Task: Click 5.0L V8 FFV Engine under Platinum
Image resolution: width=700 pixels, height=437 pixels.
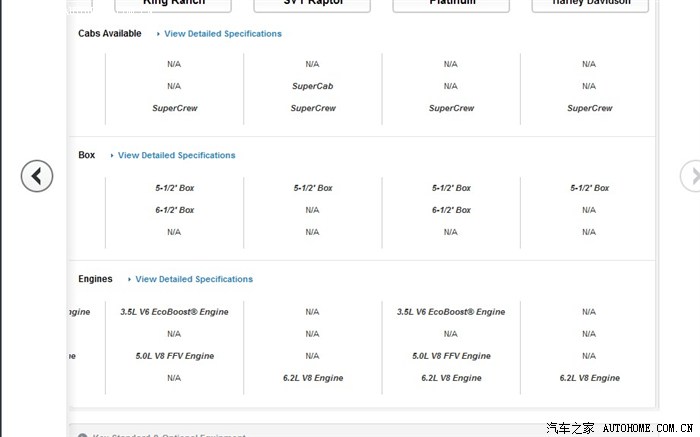Action: pos(450,356)
